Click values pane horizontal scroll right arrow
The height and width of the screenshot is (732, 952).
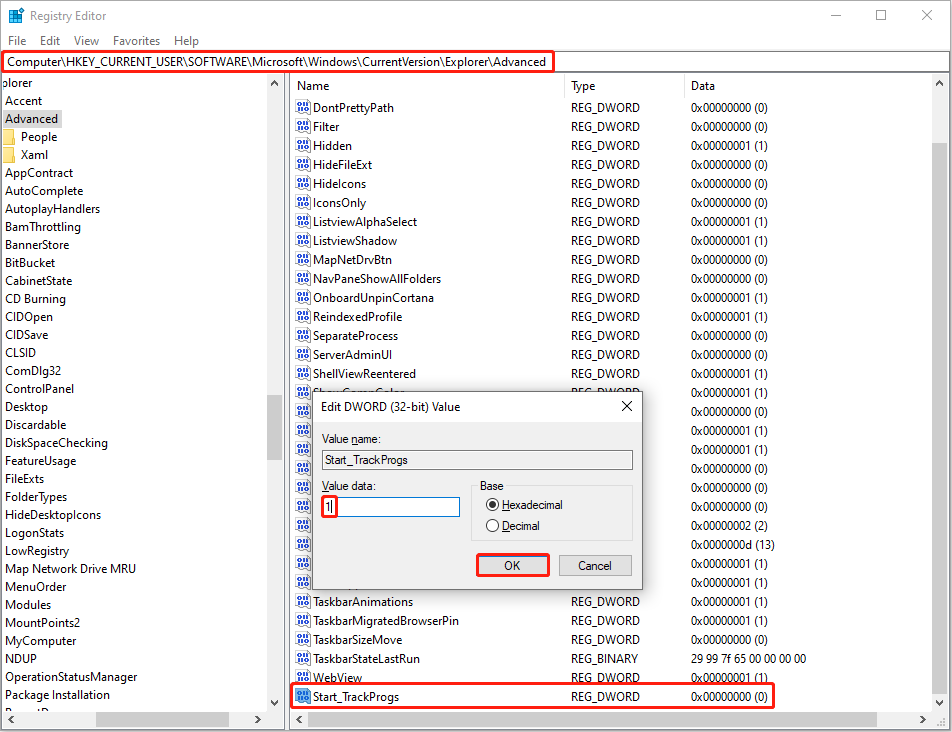pyautogui.click(x=923, y=719)
